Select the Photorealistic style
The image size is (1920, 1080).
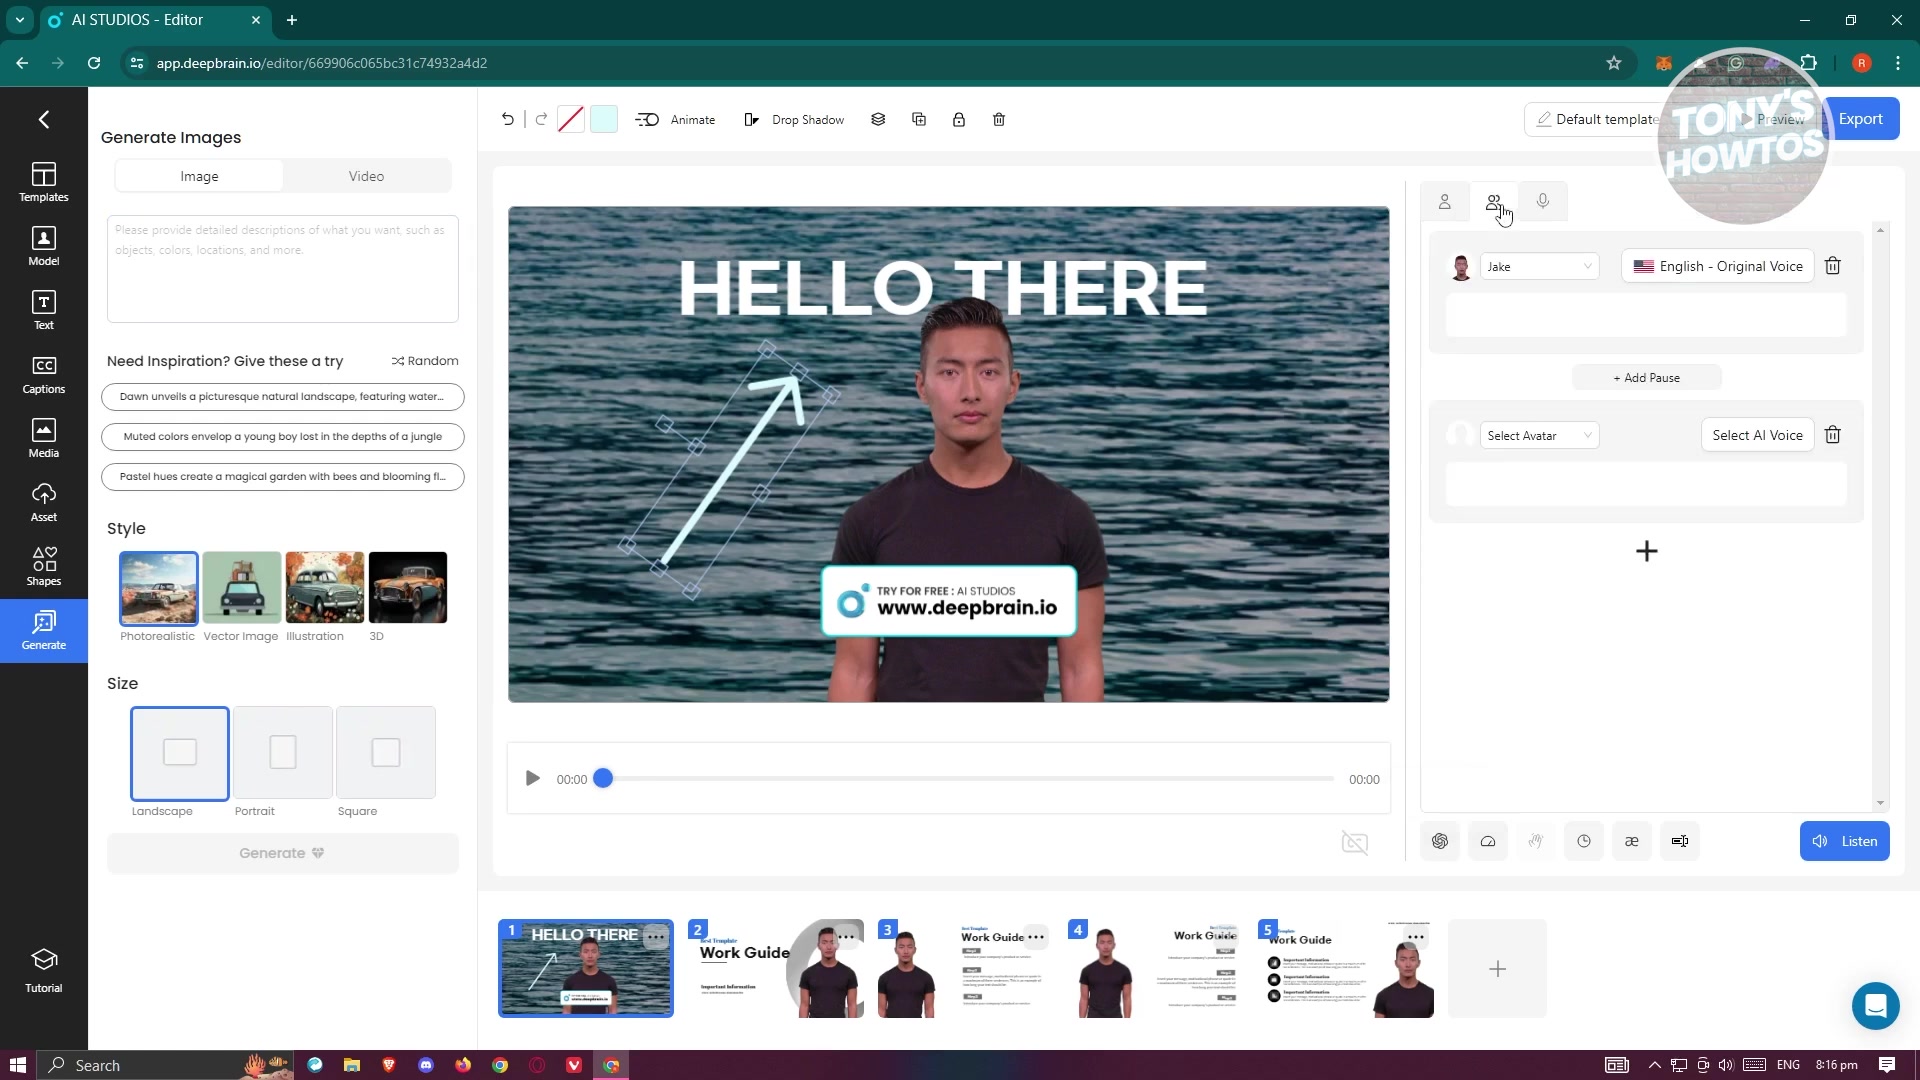coord(158,588)
